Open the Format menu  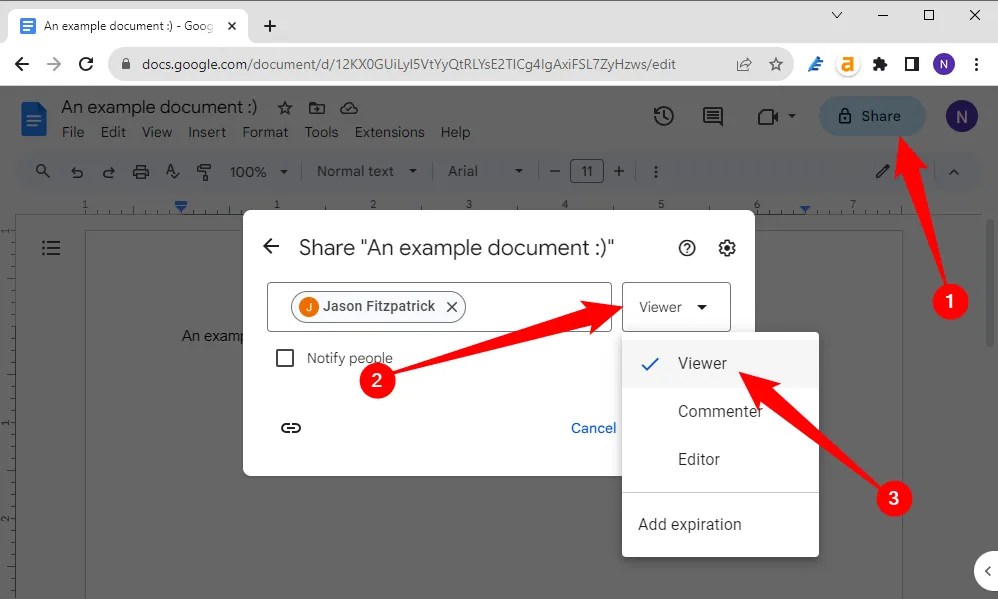click(265, 131)
